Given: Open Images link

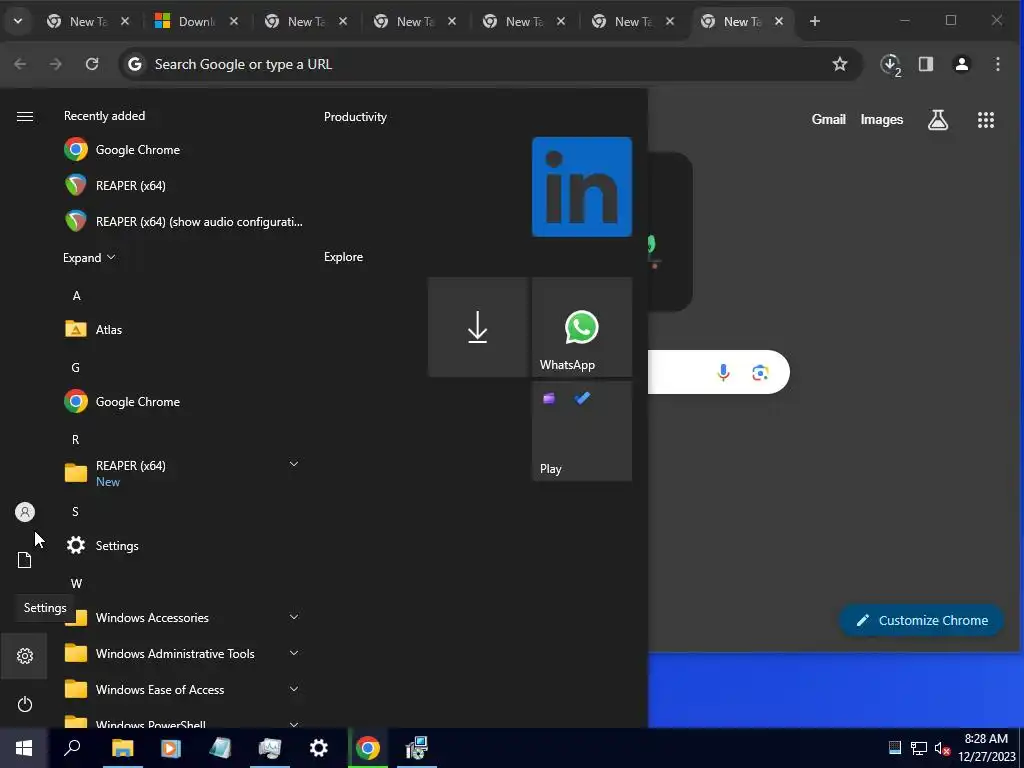Looking at the screenshot, I should click(x=882, y=120).
